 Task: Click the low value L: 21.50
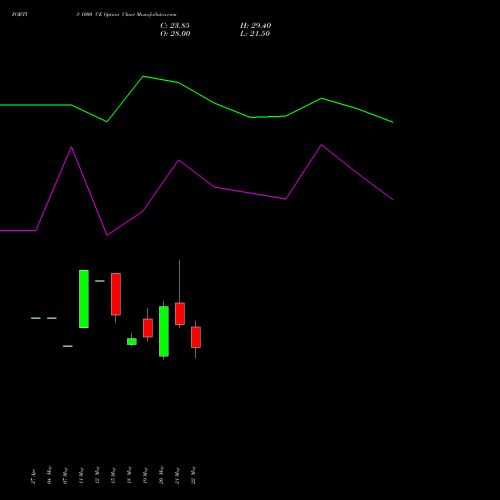[x=255, y=34]
